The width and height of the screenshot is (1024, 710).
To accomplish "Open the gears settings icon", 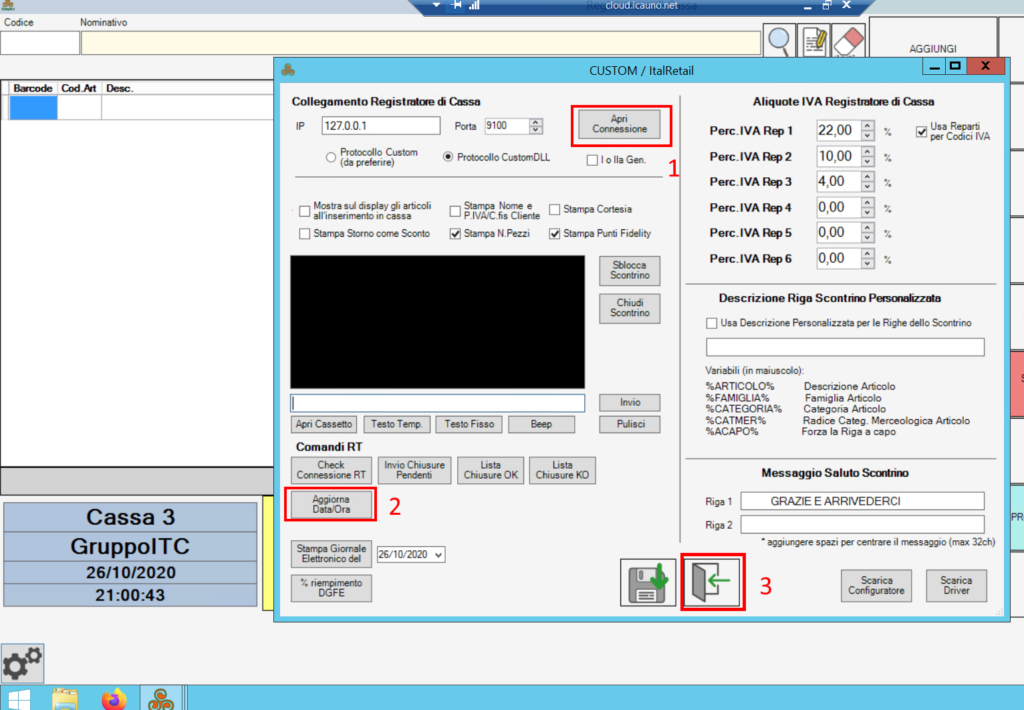I will tap(22, 664).
